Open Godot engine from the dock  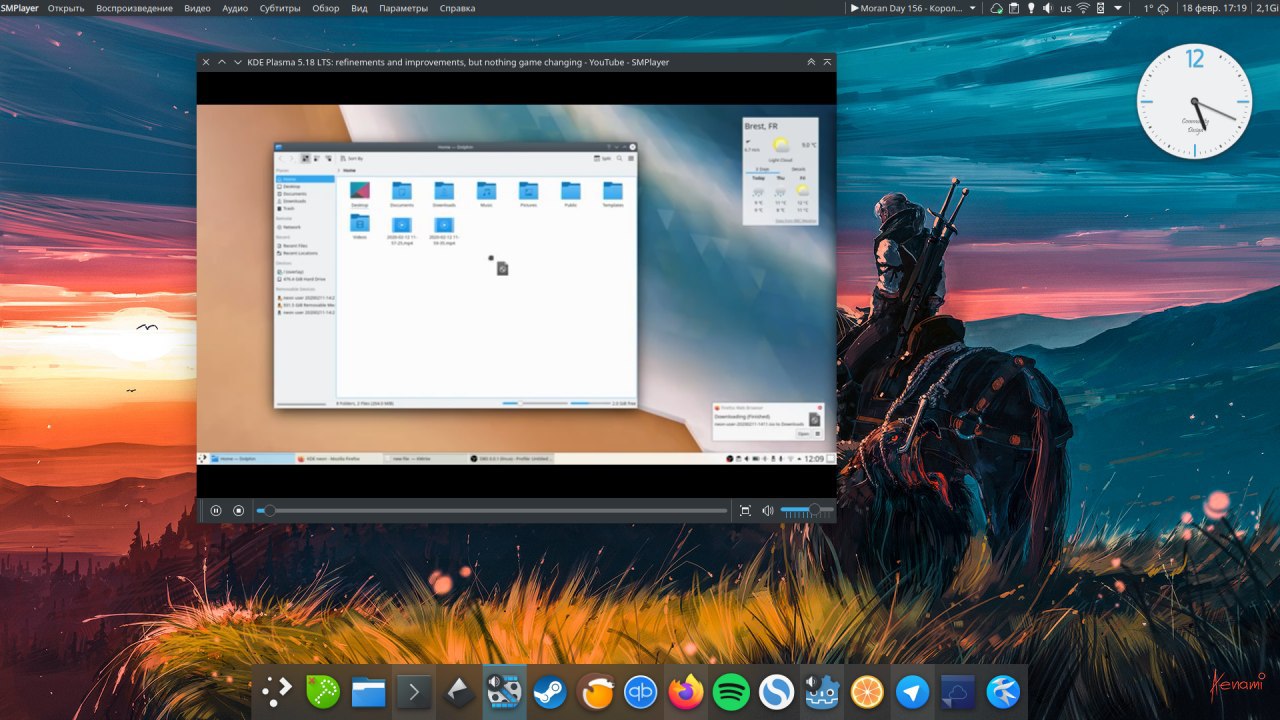[x=822, y=692]
